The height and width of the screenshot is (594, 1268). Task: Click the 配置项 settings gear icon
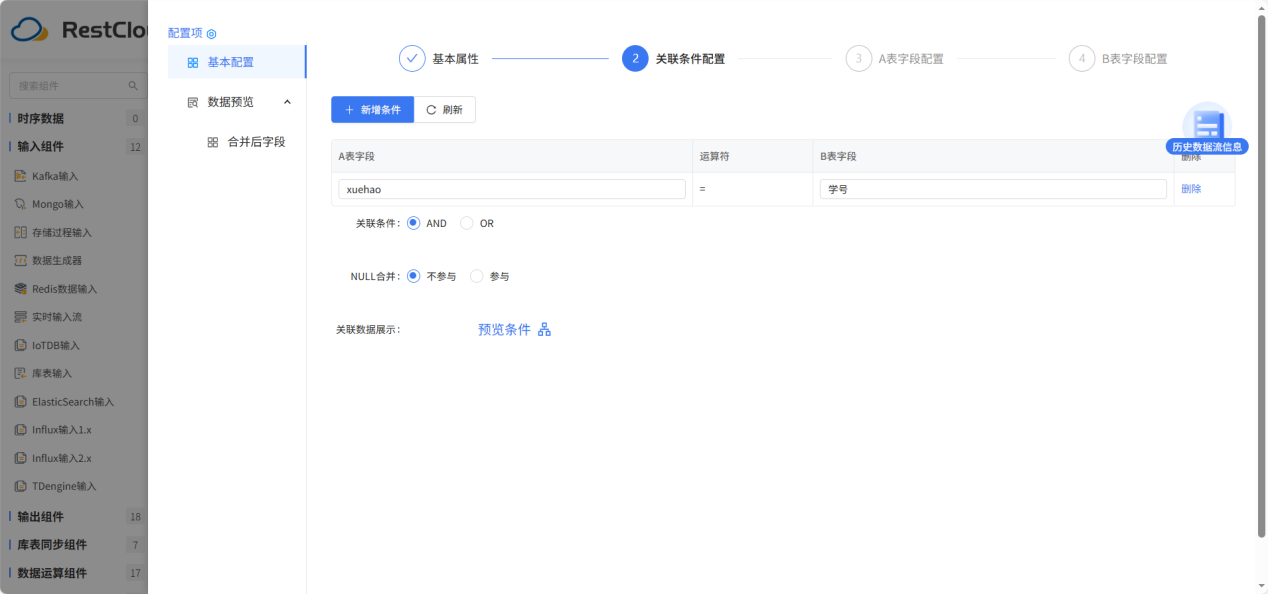click(x=210, y=32)
